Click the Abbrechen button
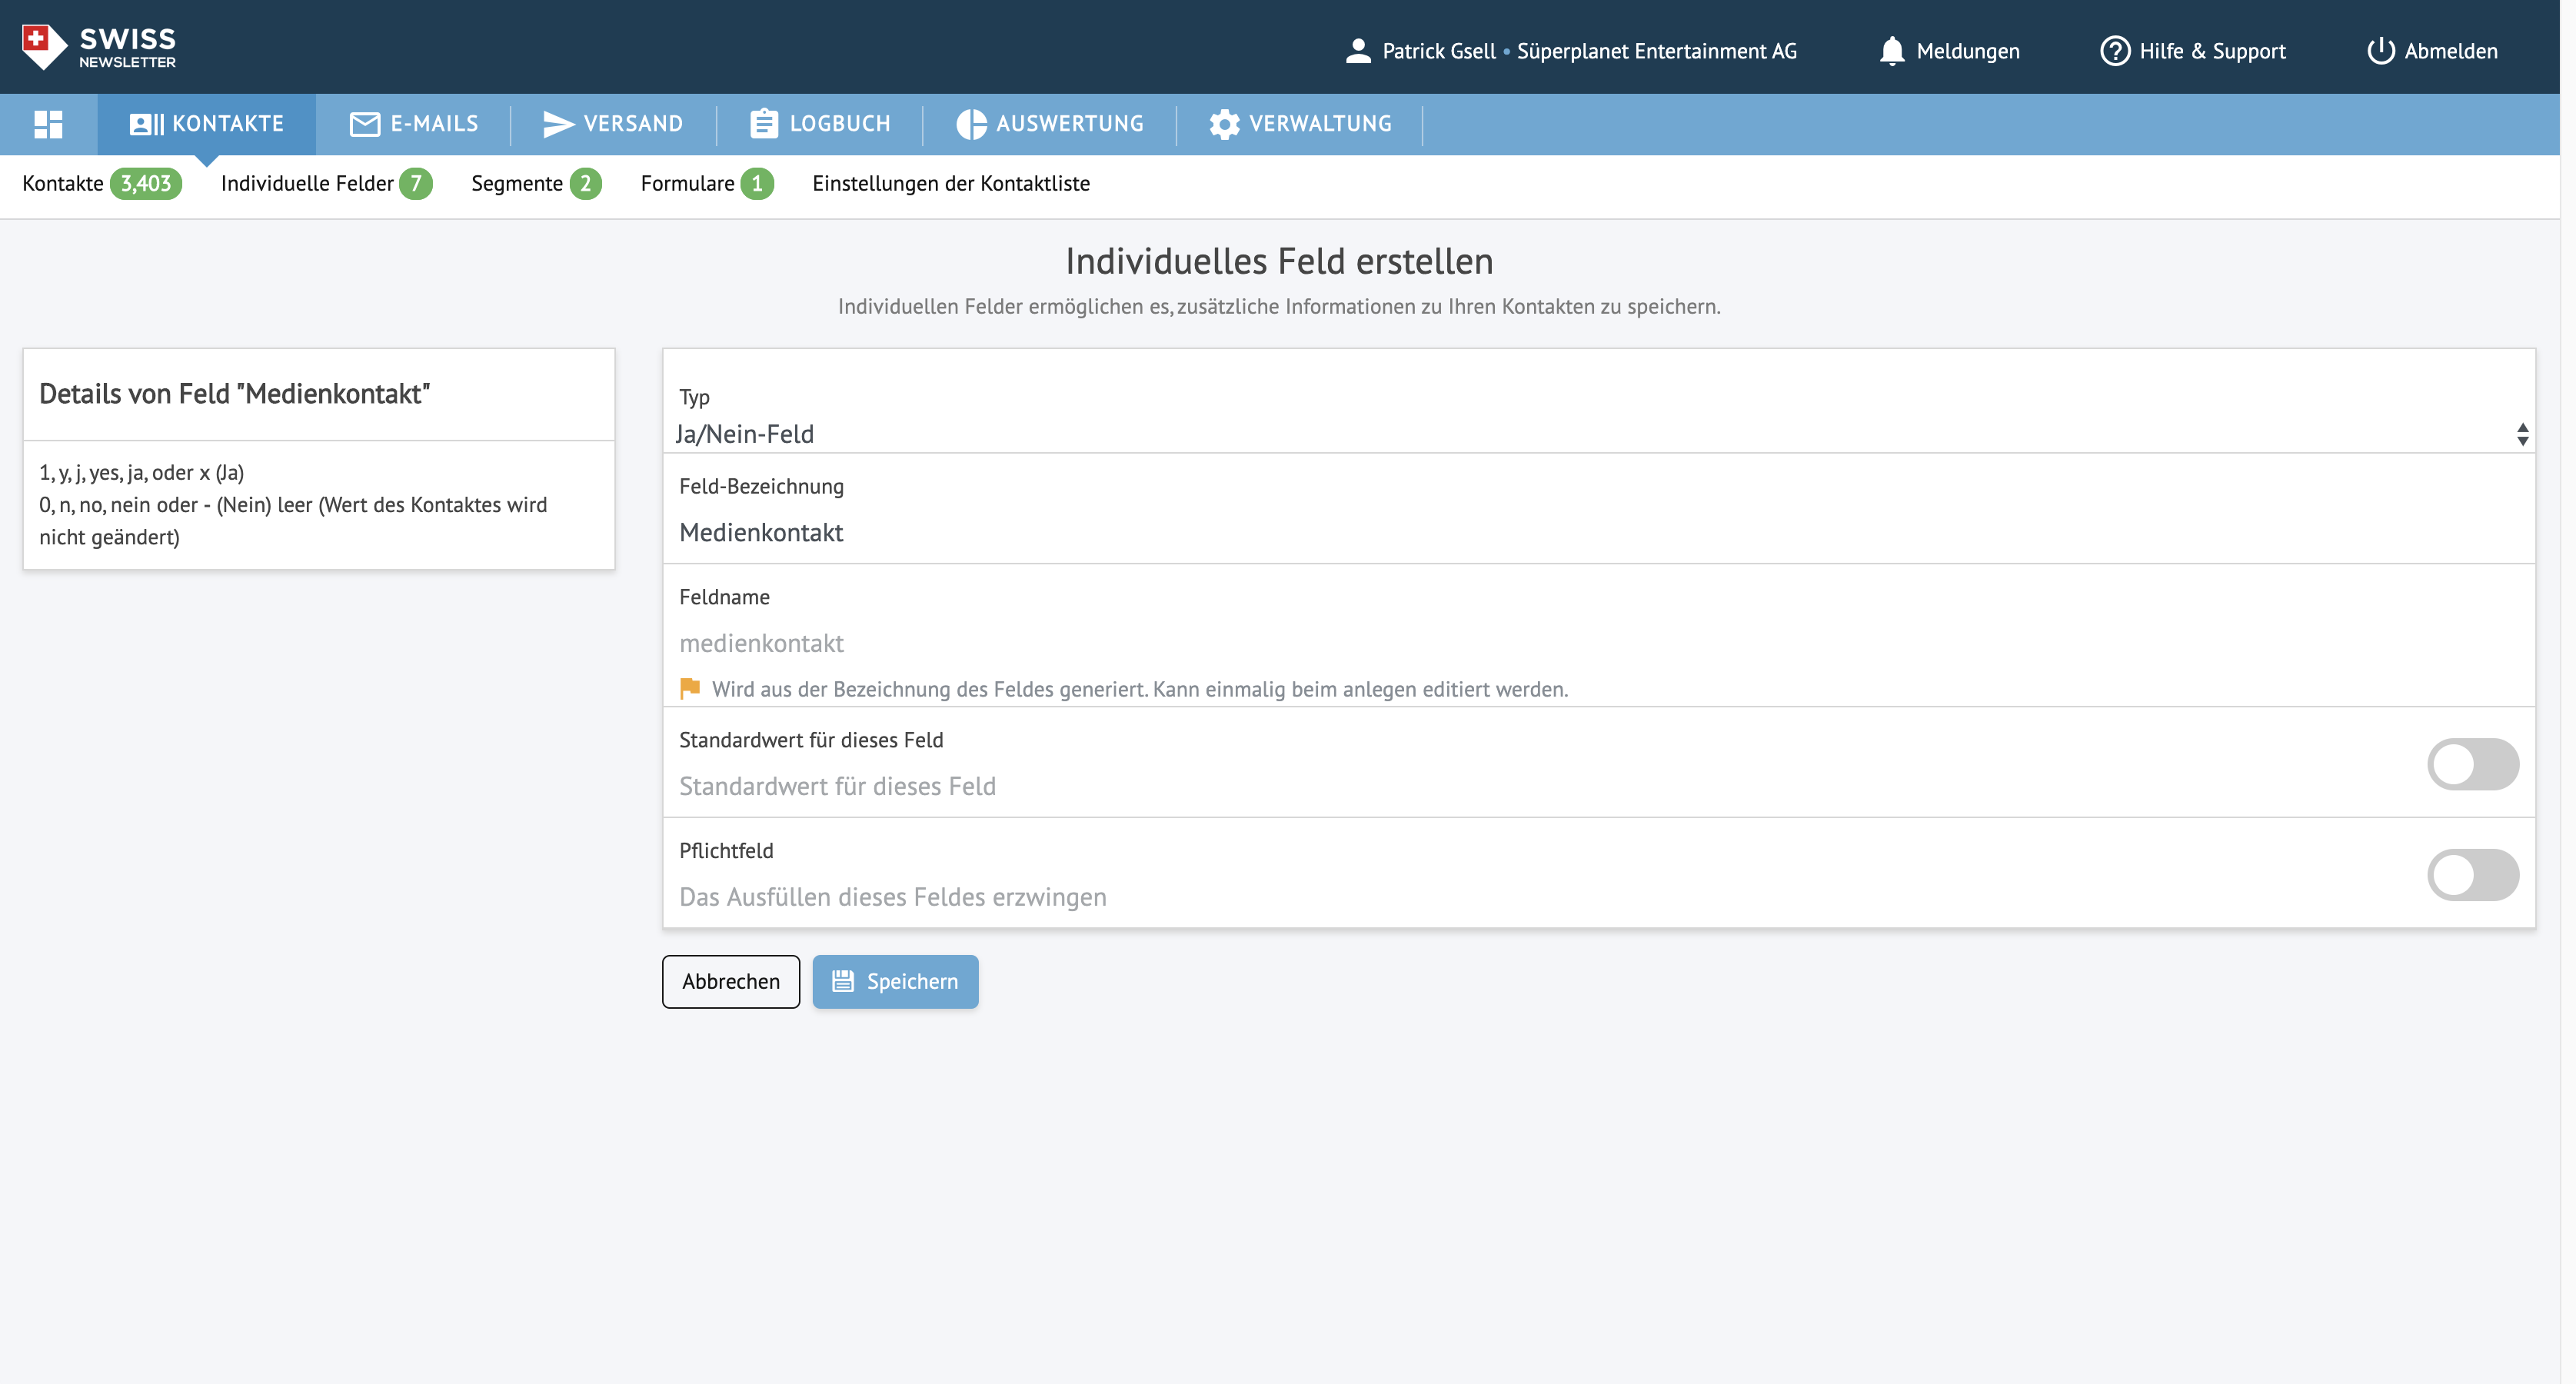2576x1384 pixels. click(730, 982)
